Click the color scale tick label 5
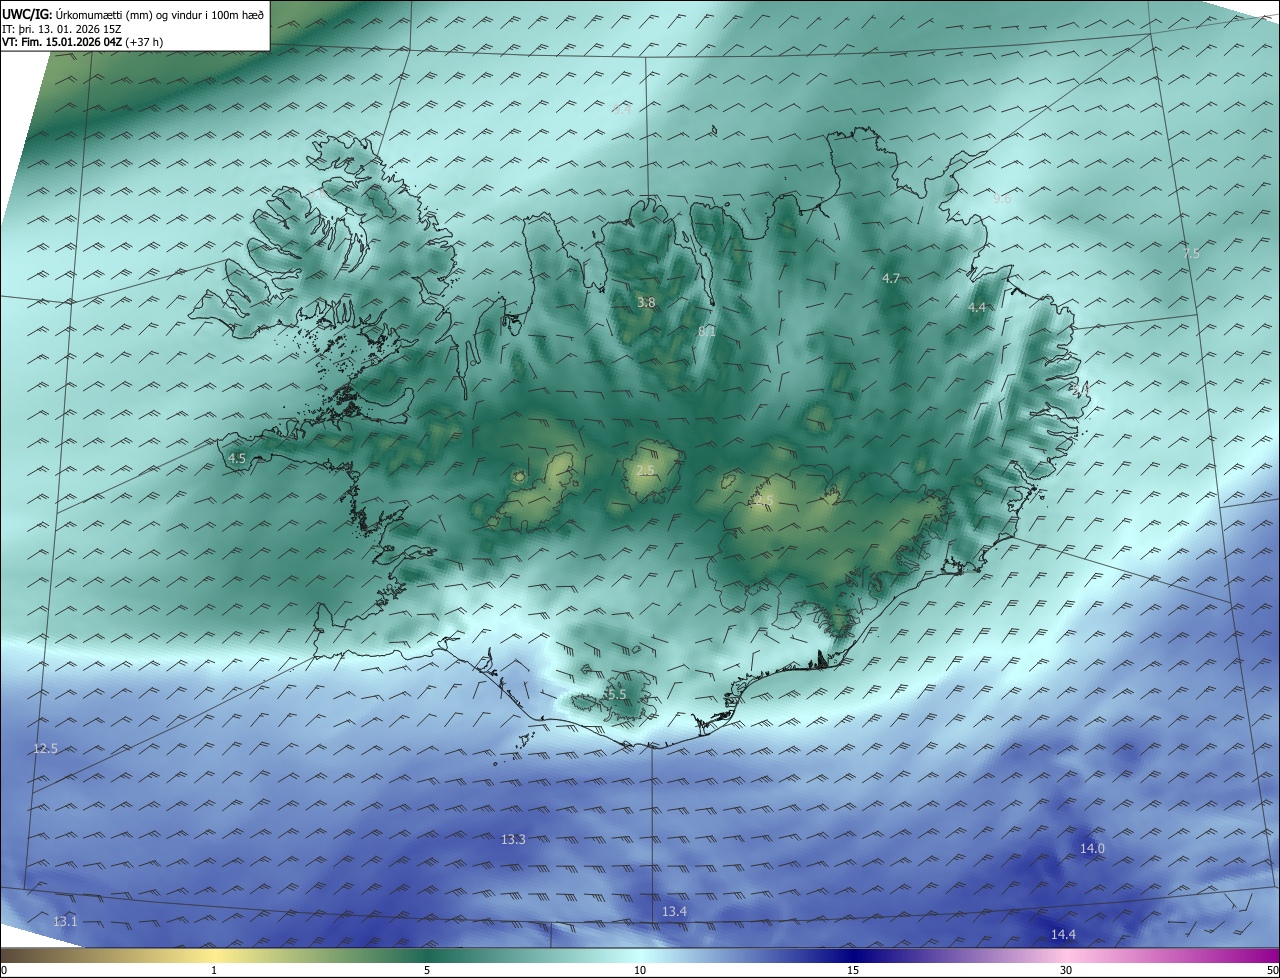Screen dimensions: 1280x978 [x=427, y=970]
